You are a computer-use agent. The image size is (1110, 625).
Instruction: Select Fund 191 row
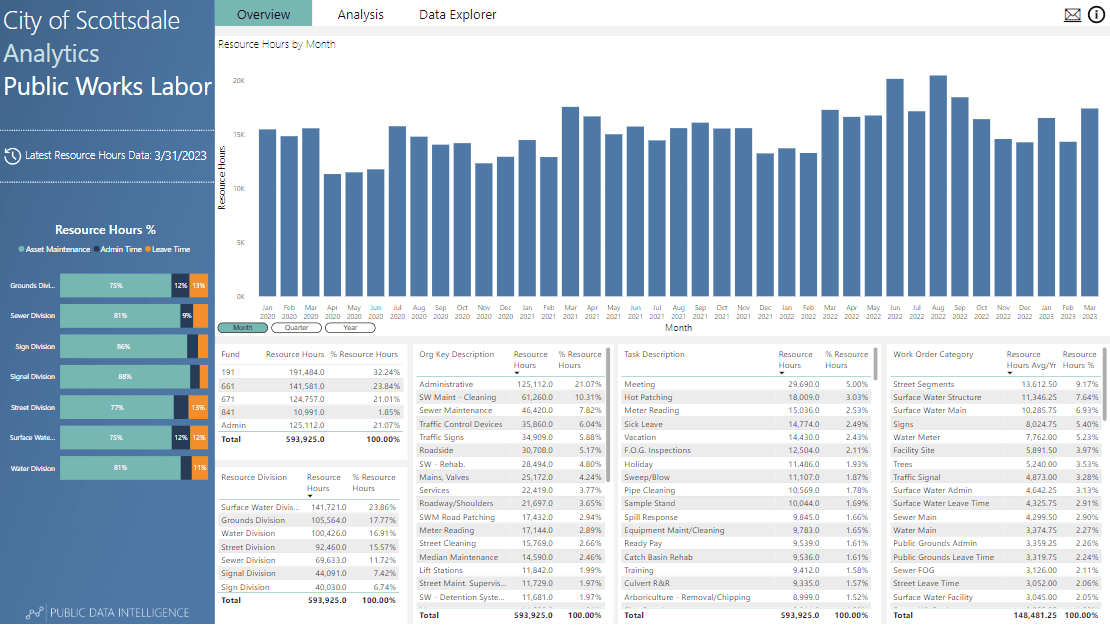(311, 372)
